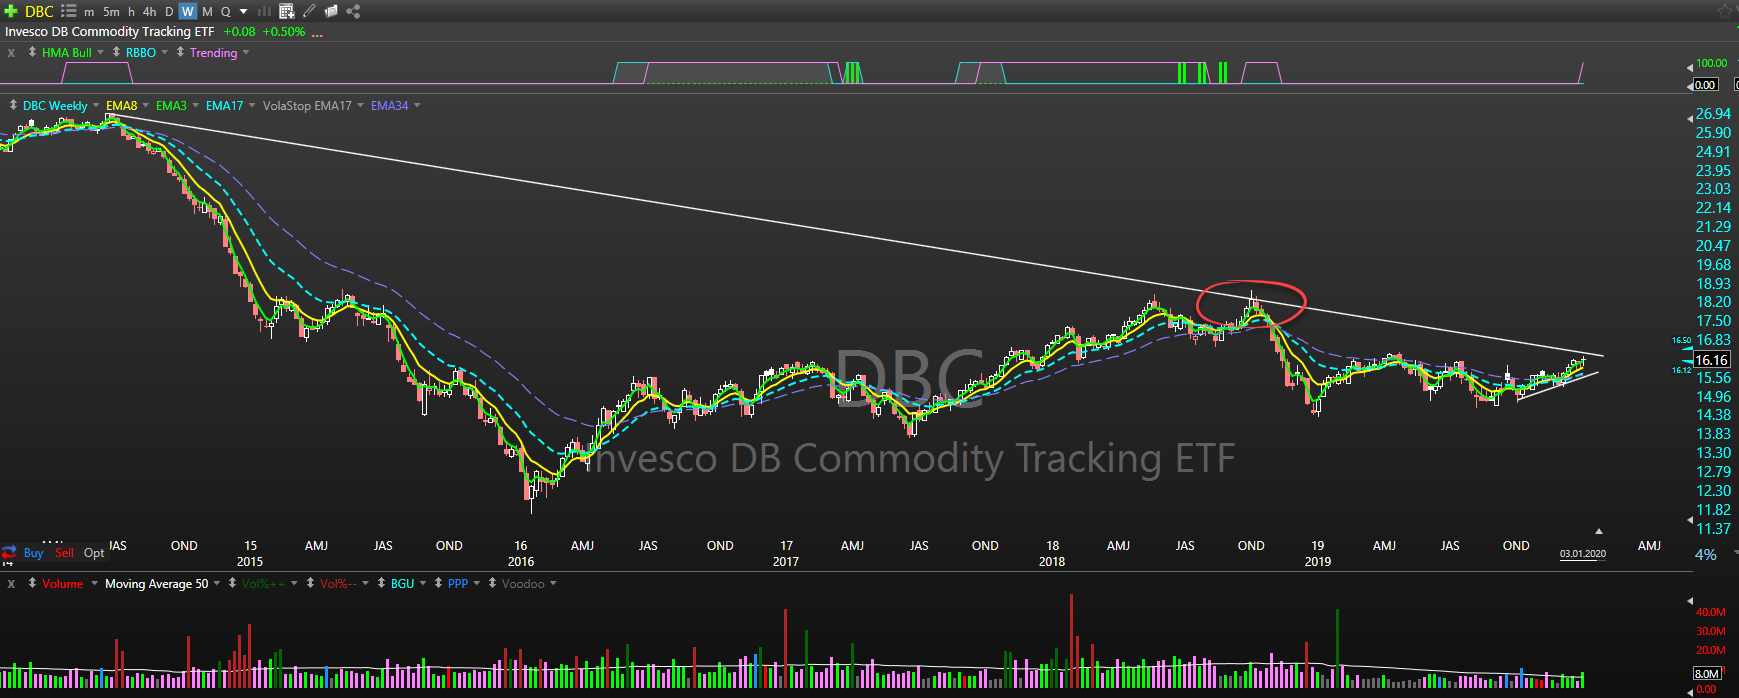Click the 4% scale setting
Screen dimensions: 1739x698
coord(1706,555)
